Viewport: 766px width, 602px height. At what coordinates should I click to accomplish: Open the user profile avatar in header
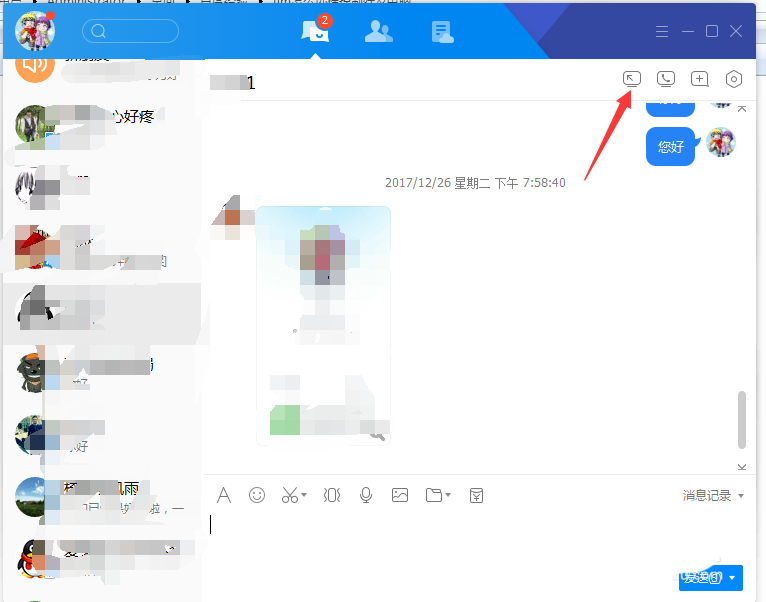[35, 31]
